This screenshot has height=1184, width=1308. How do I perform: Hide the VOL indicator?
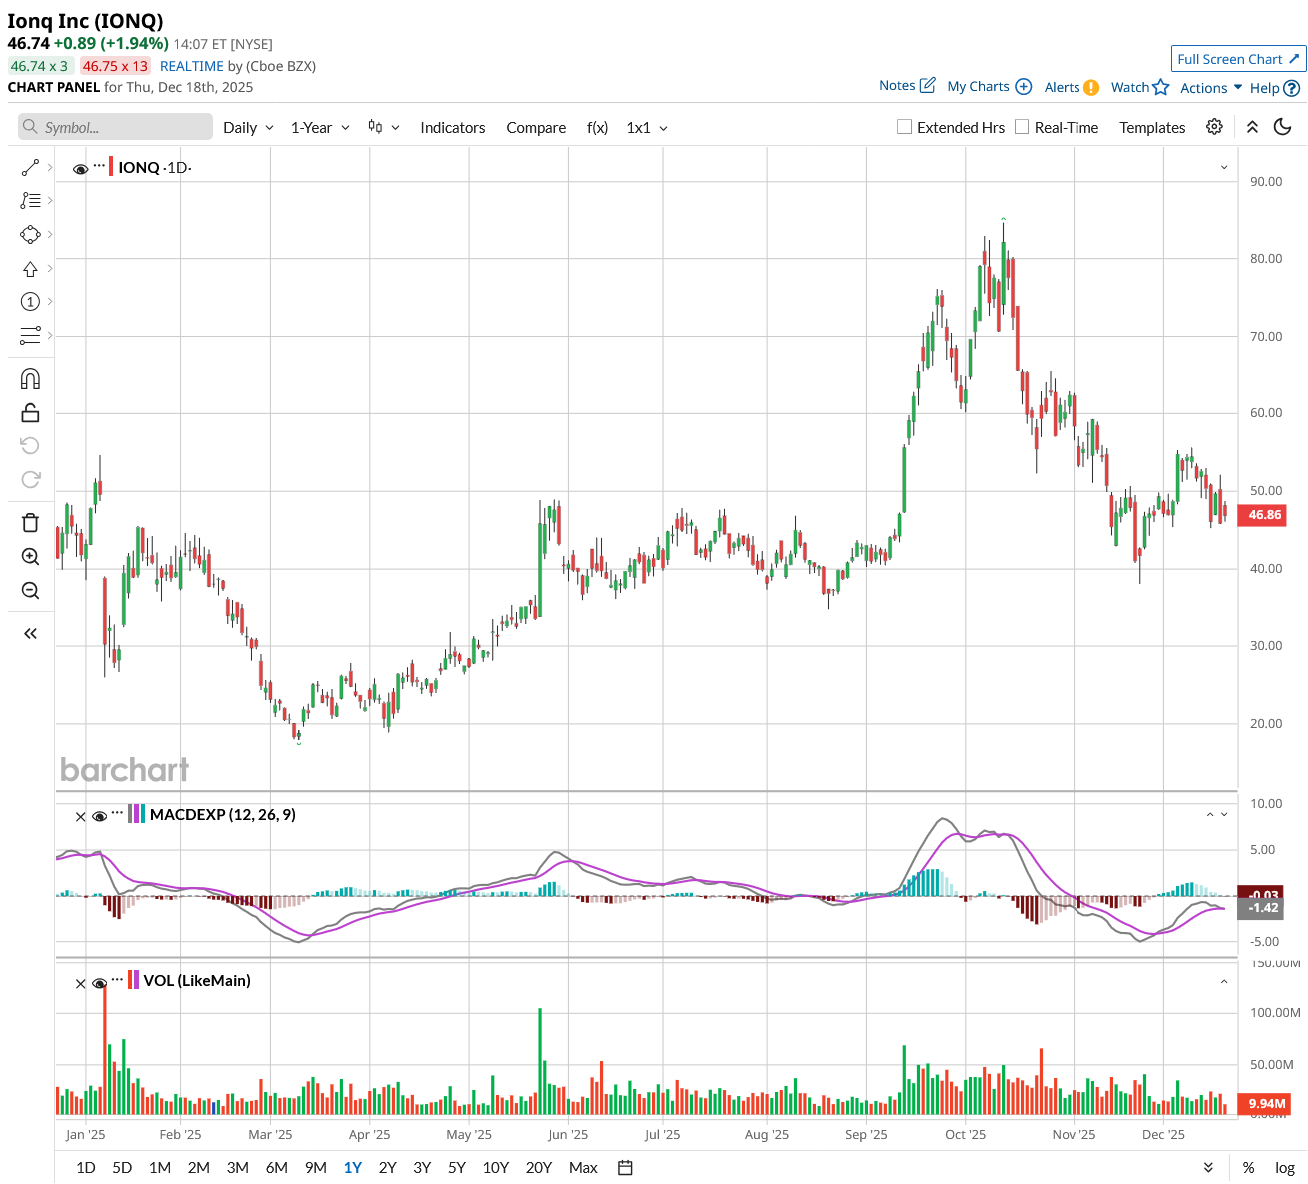tap(100, 983)
